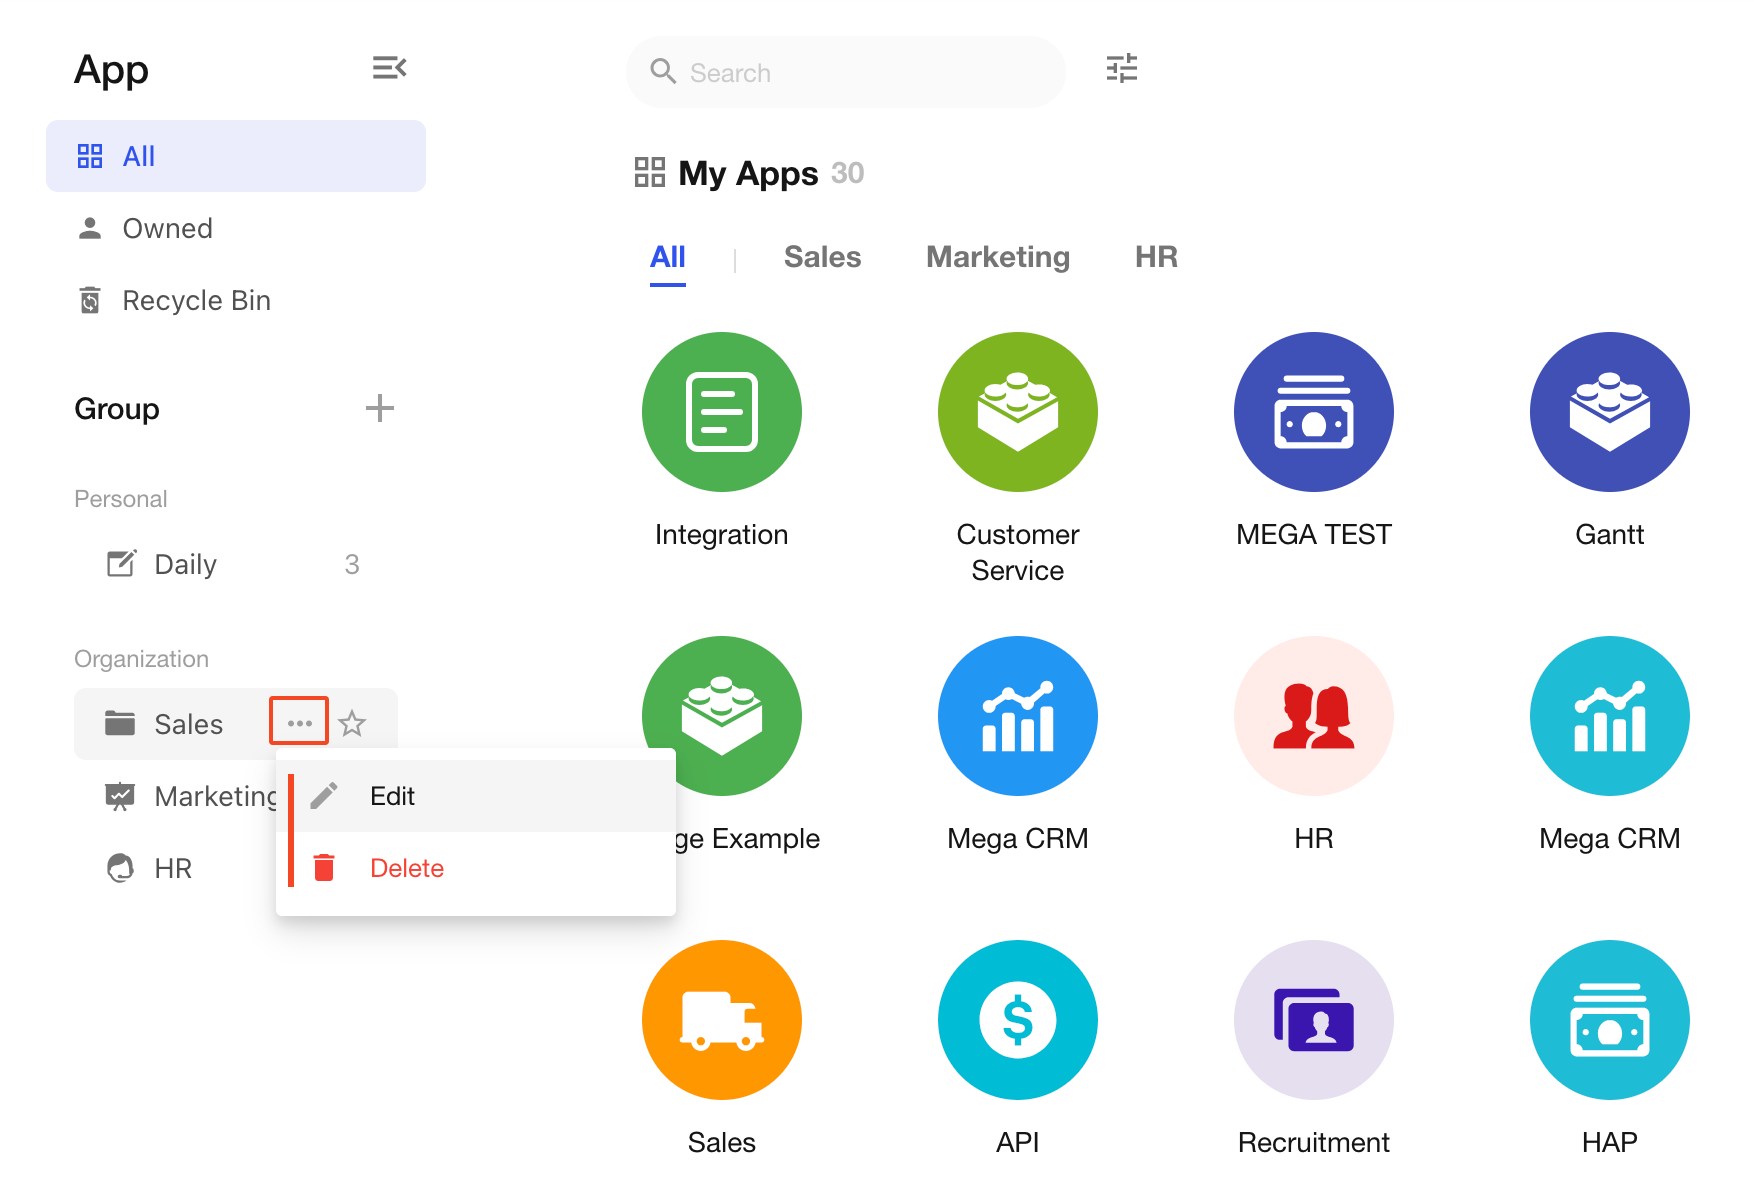Open the Recycle Bin
This screenshot has height=1190, width=1754.
pyautogui.click(x=196, y=301)
